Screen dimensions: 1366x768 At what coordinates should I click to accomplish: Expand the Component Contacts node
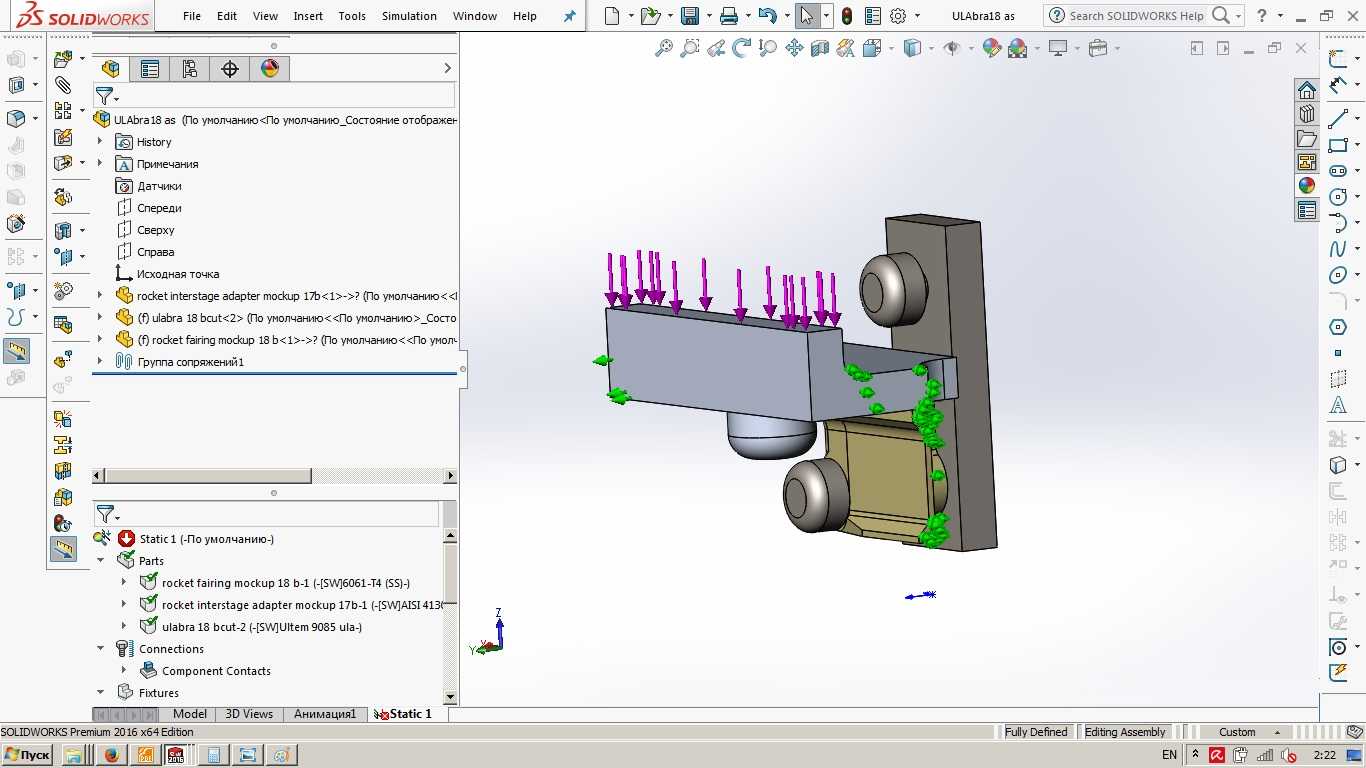(x=124, y=671)
